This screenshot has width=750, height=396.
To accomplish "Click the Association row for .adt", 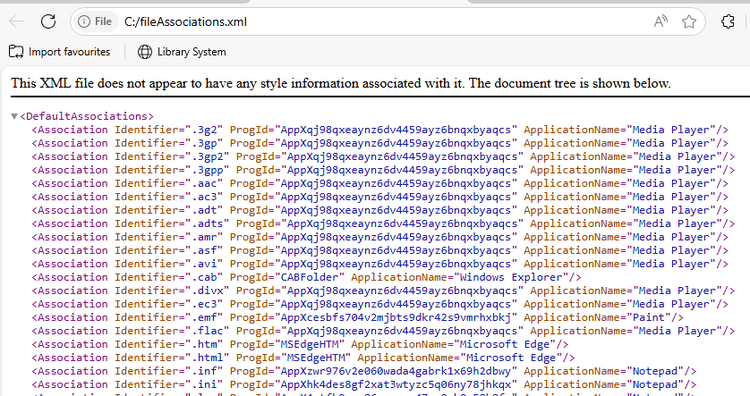I will tap(380, 210).
